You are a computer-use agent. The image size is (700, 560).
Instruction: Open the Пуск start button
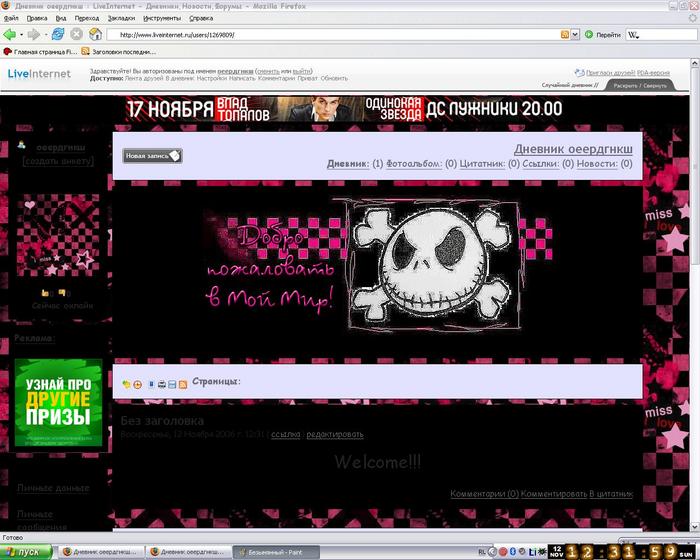pos(26,552)
